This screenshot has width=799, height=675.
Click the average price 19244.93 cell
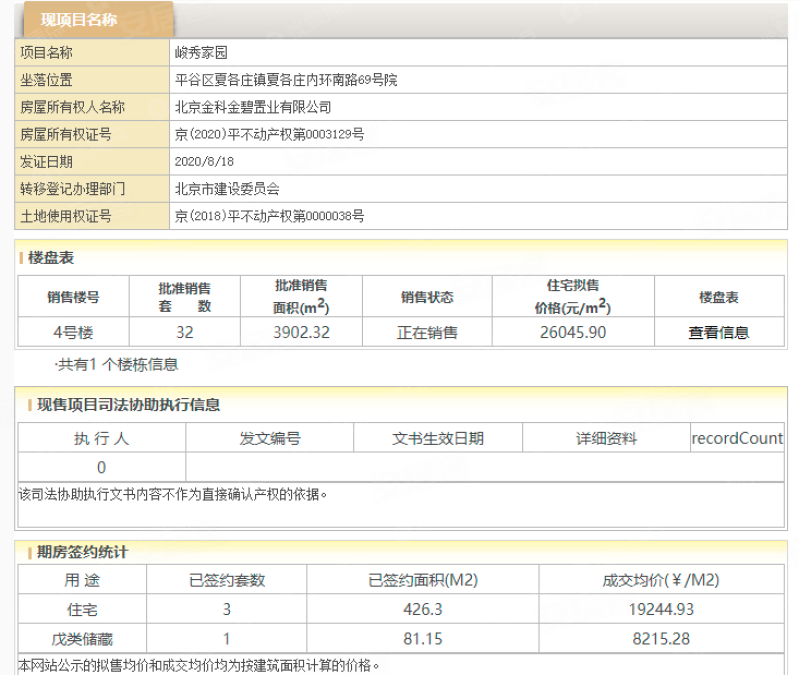[x=661, y=608]
